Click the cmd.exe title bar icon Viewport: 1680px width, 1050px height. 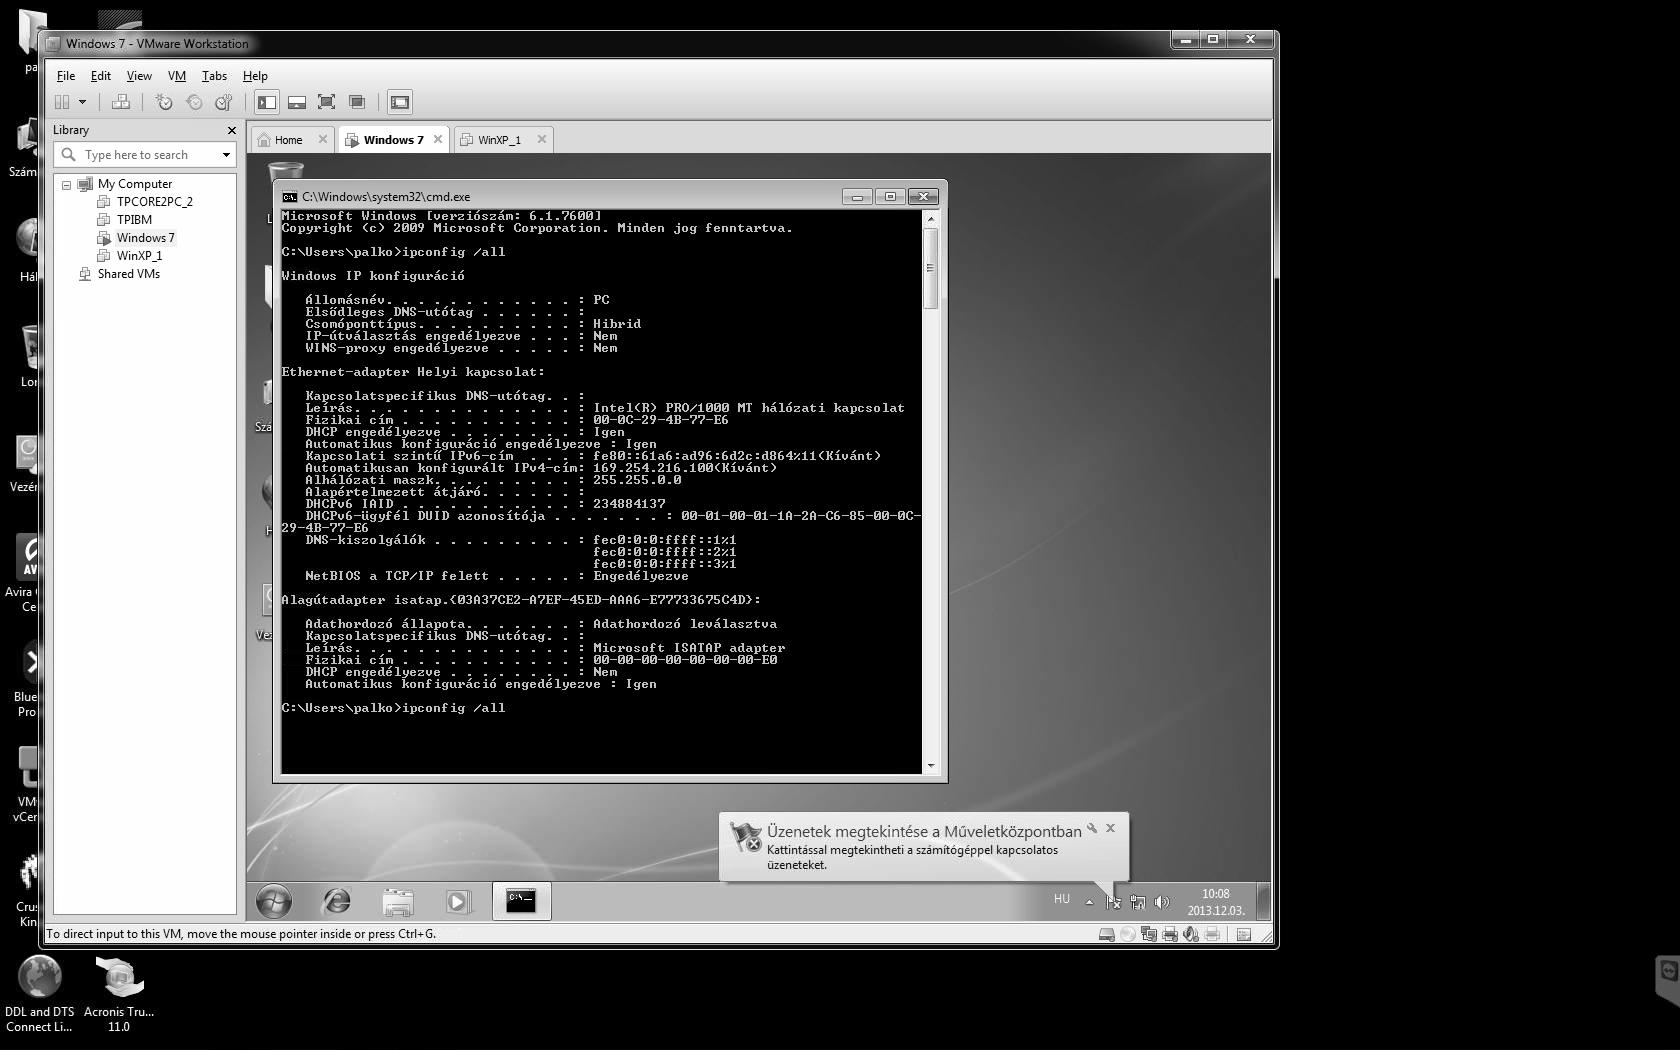pyautogui.click(x=290, y=197)
